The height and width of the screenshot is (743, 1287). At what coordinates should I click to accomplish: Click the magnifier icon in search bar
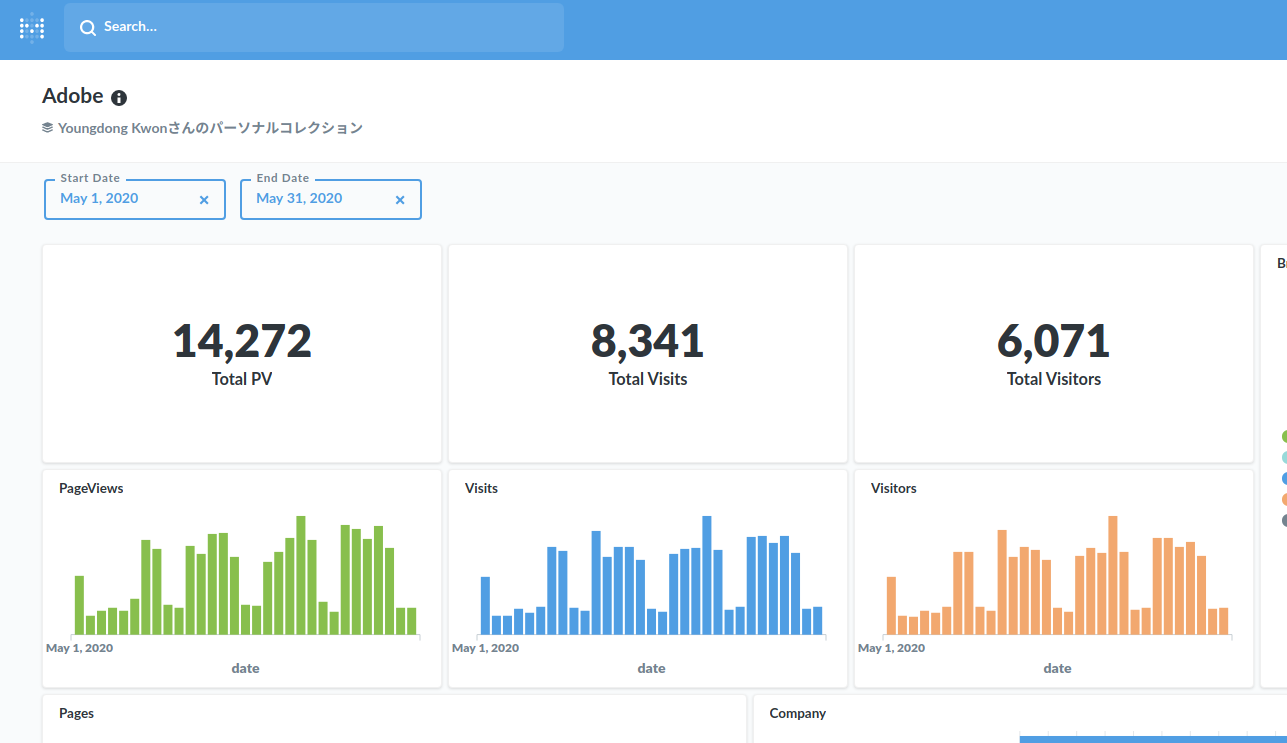coord(88,28)
